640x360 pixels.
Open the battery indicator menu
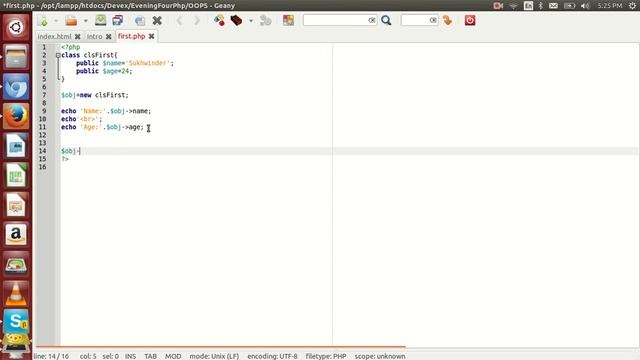pos(569,6)
